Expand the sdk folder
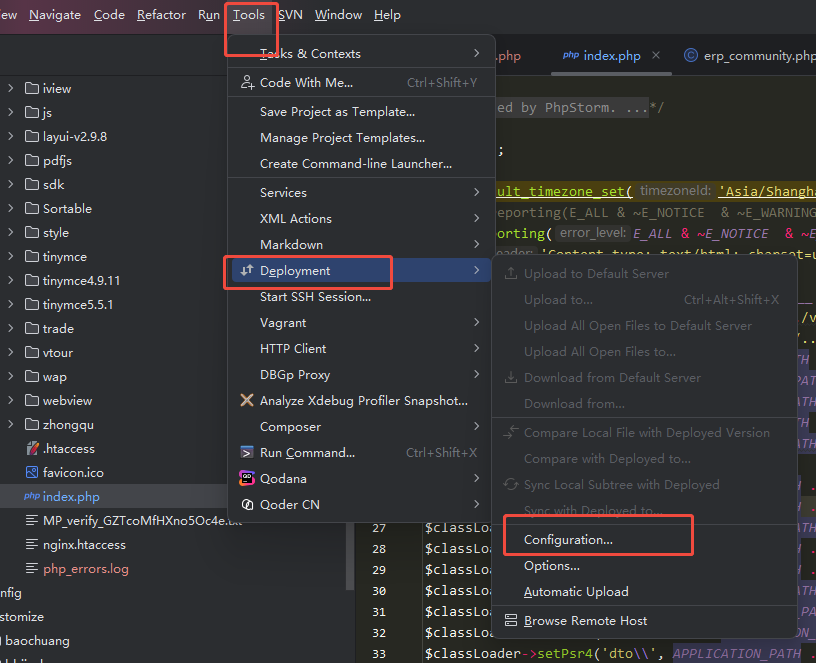 click(10, 184)
